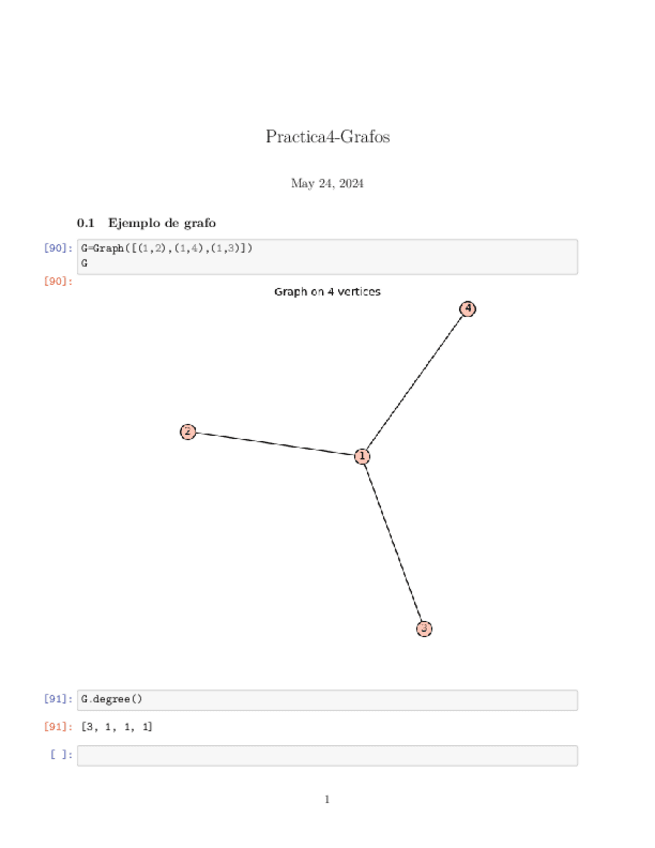Click the G.degree() code cell
Screen dimensions: 655x848
(327, 699)
